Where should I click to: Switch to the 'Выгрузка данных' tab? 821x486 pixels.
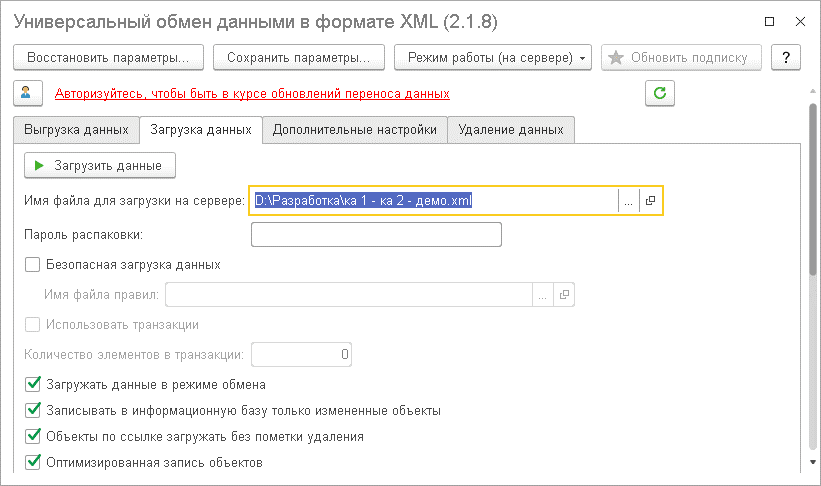[76, 130]
